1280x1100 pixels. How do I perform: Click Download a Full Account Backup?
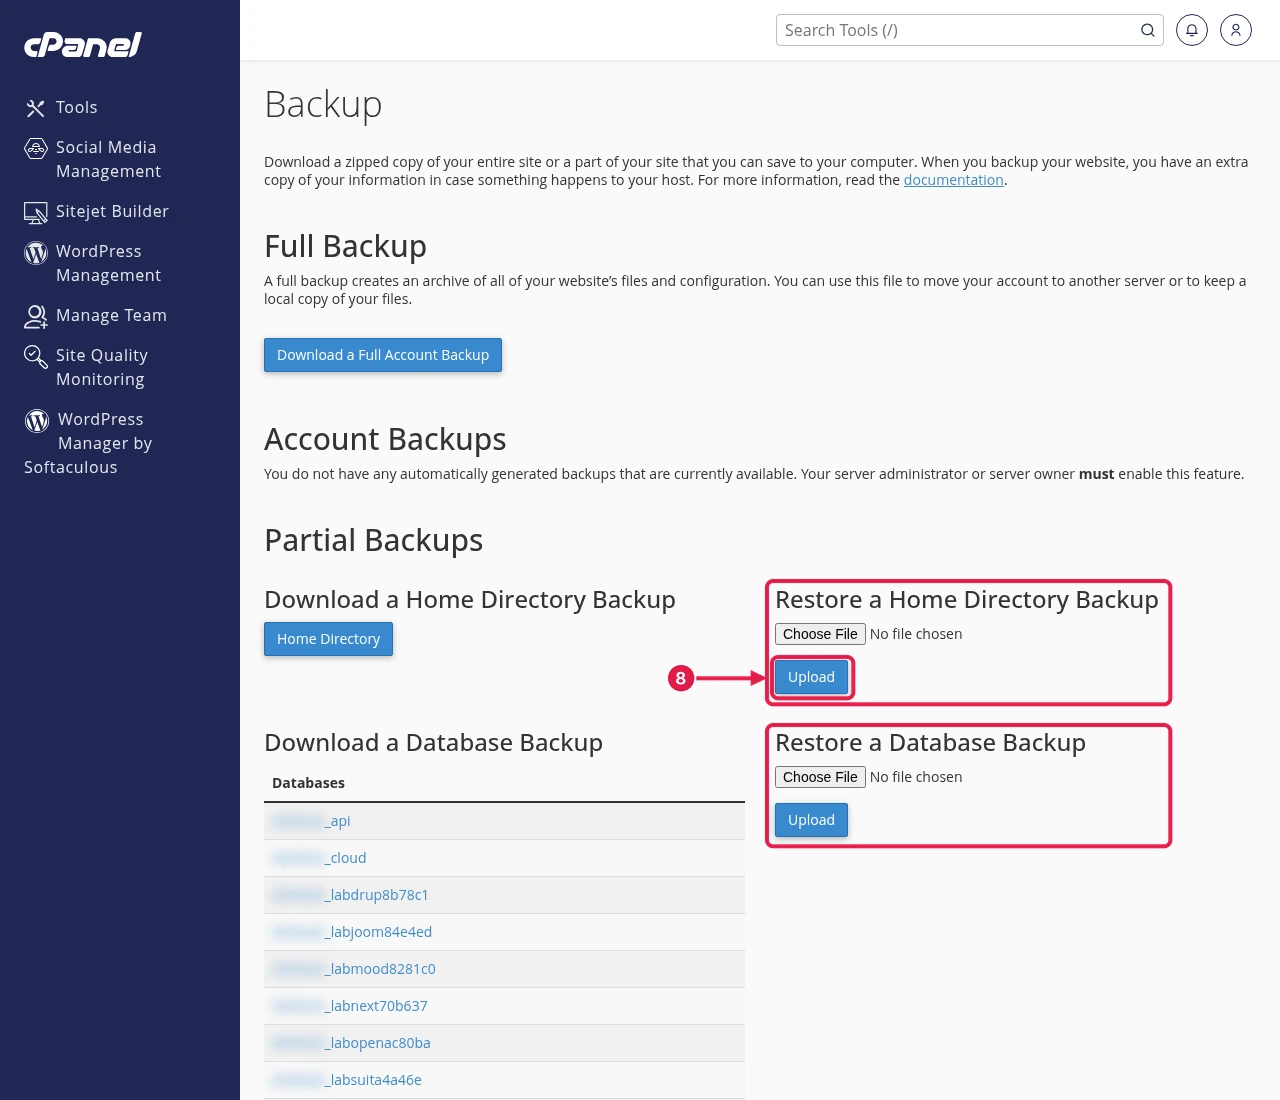click(383, 355)
